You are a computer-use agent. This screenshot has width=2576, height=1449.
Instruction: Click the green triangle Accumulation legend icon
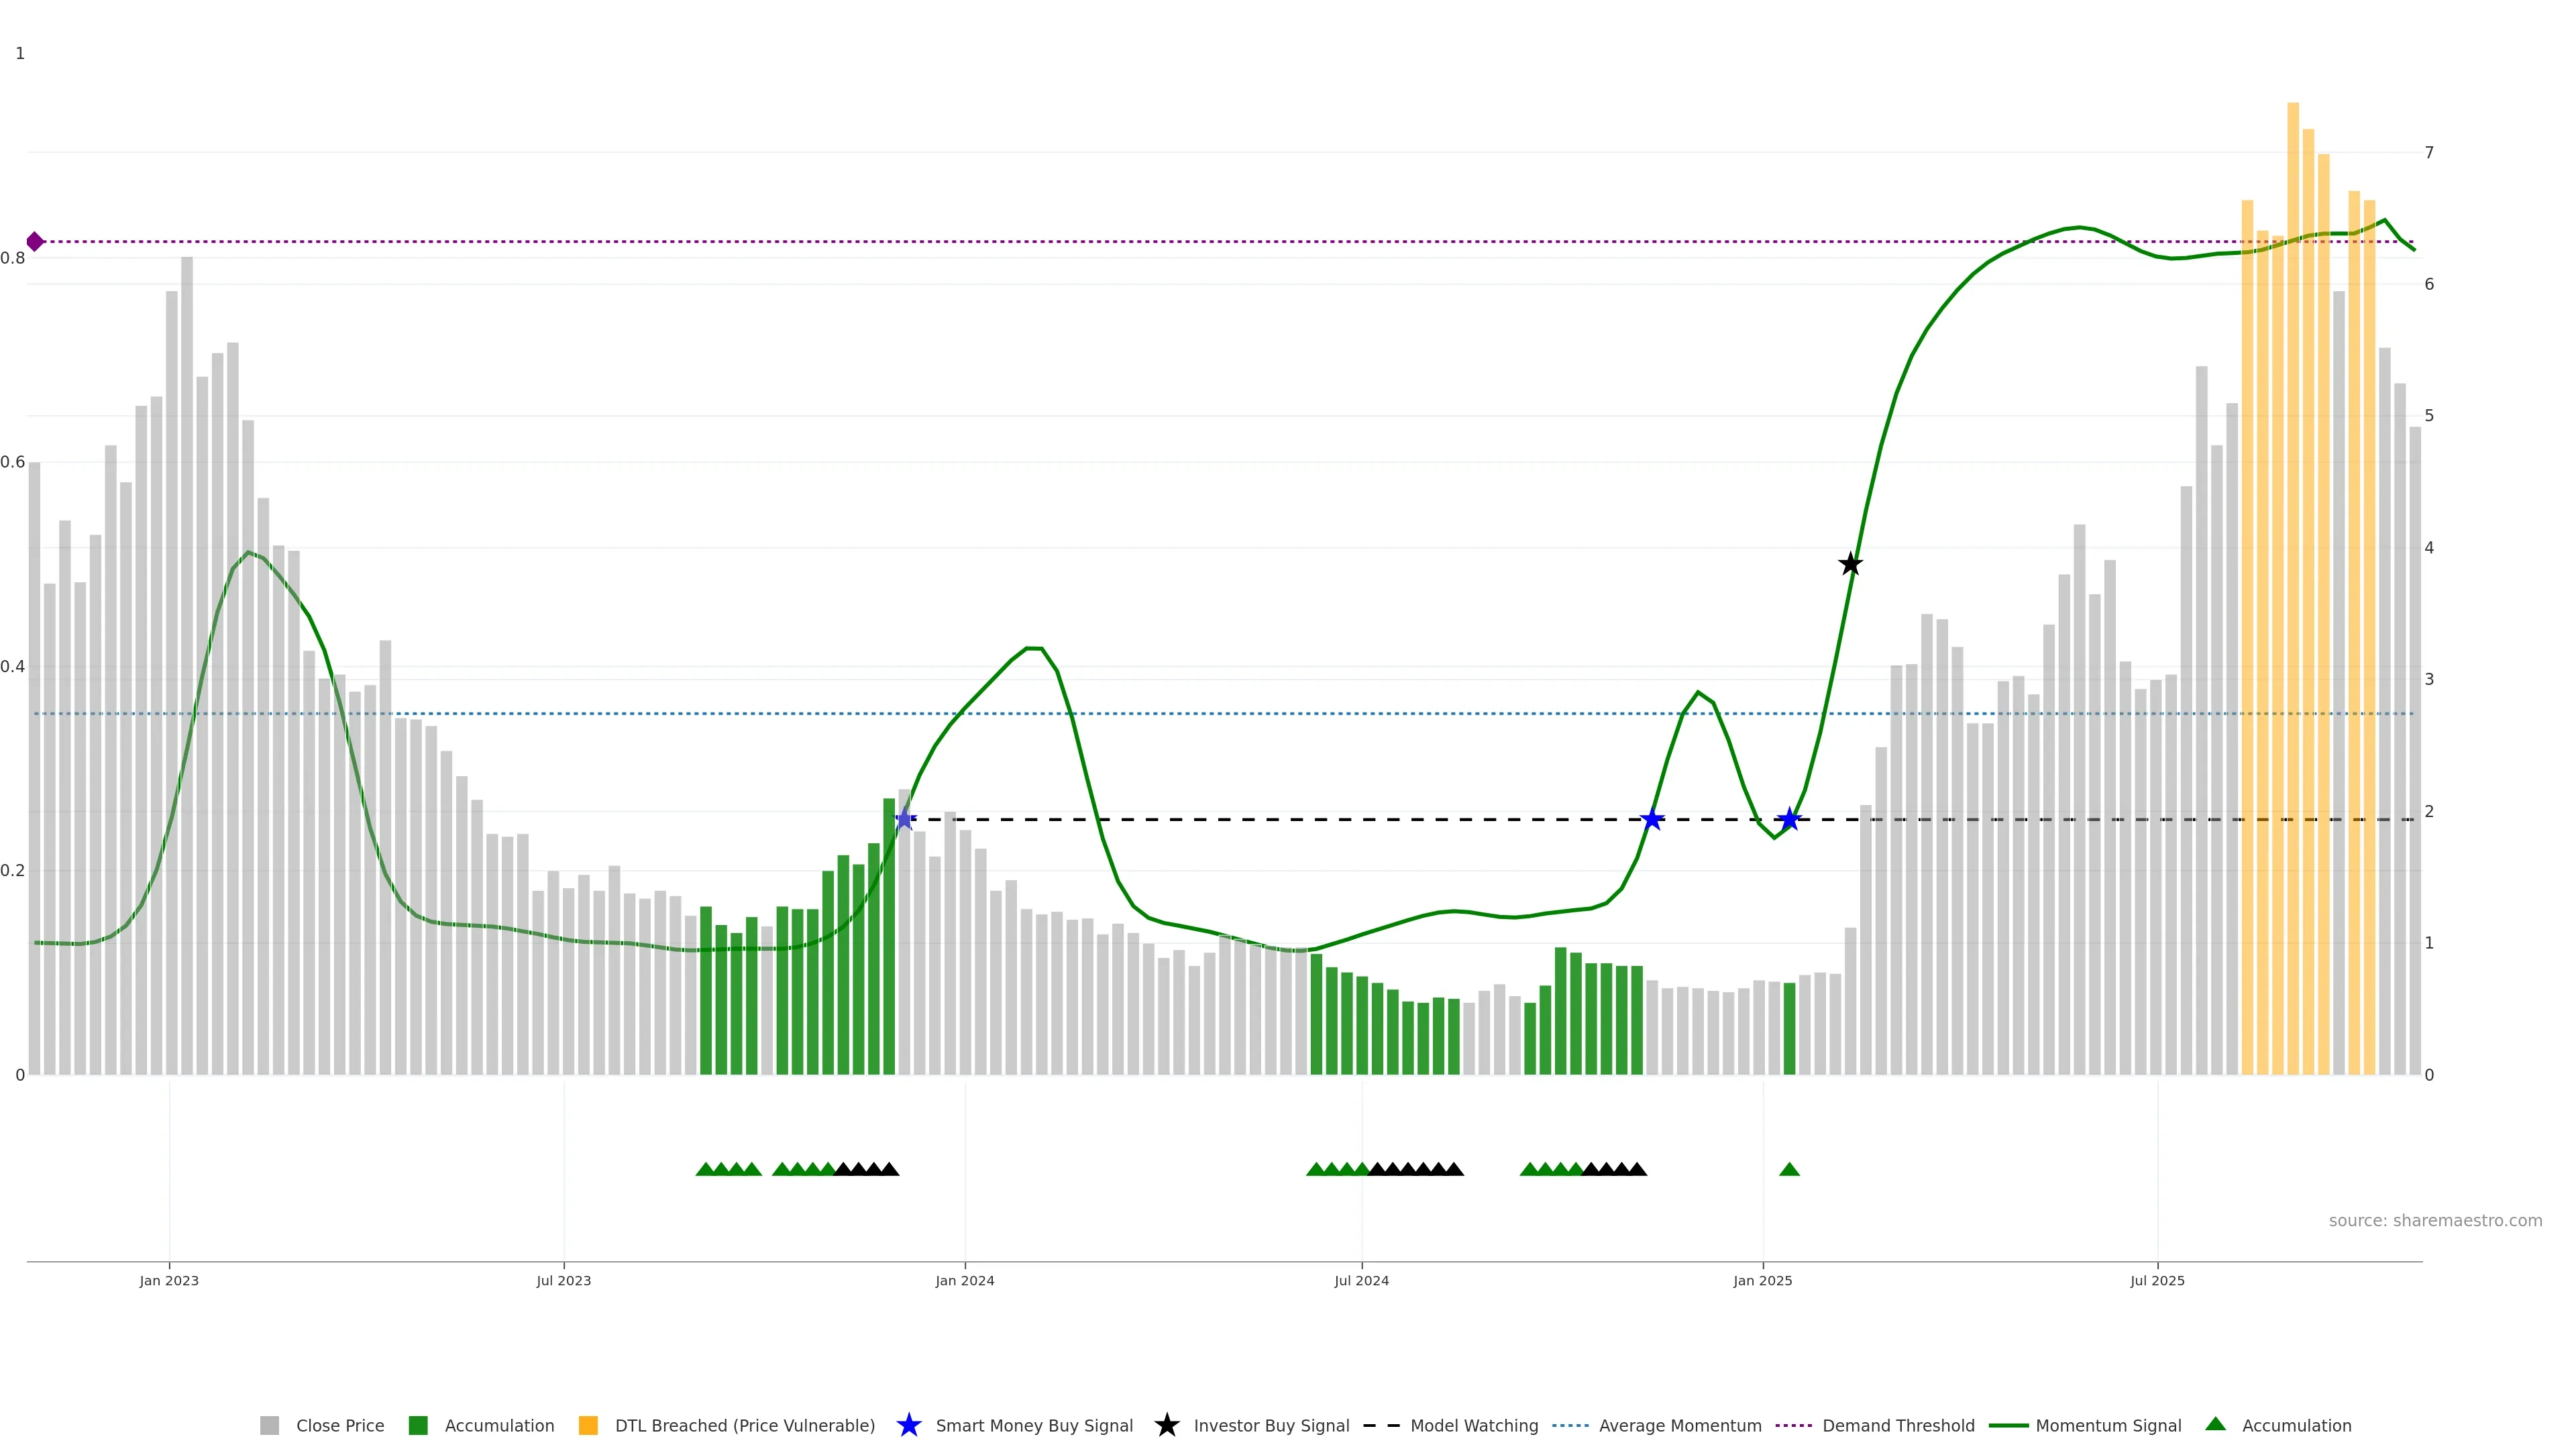pyautogui.click(x=2215, y=1424)
